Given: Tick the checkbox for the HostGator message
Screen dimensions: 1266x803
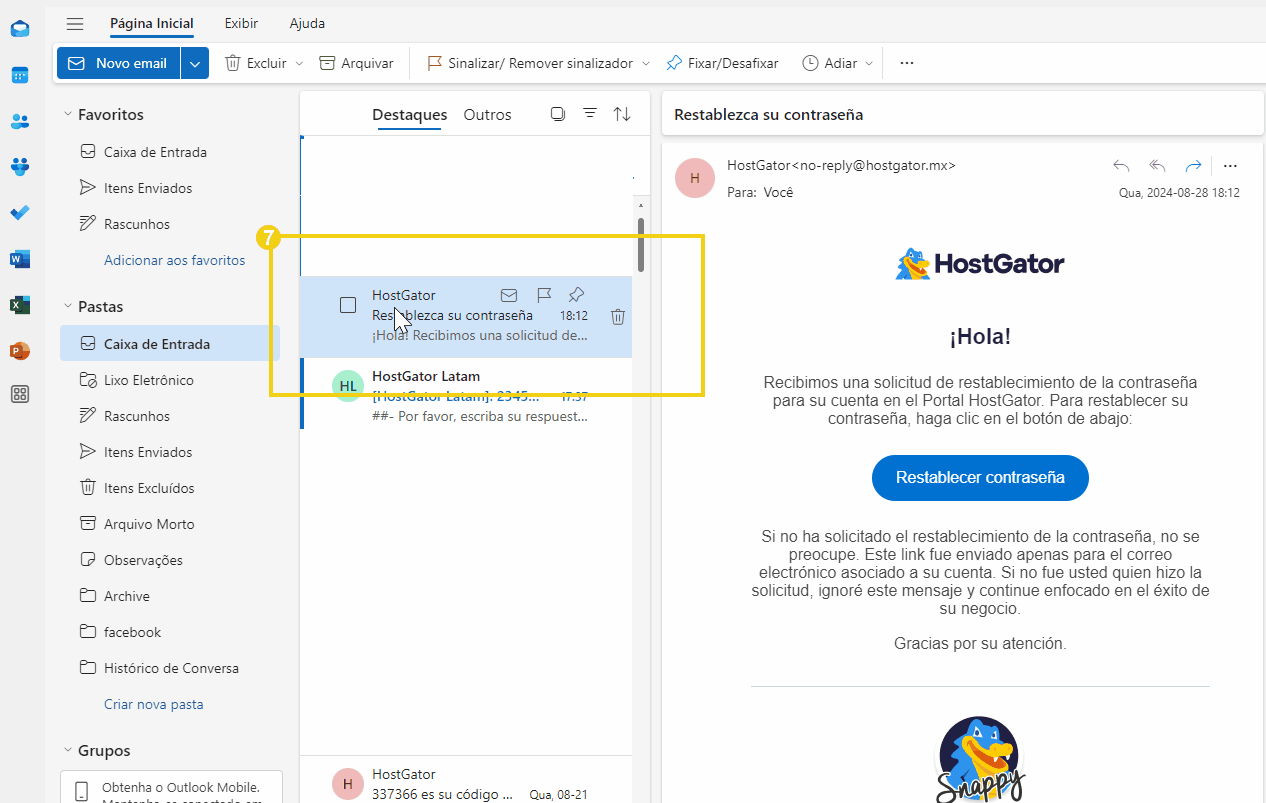Looking at the screenshot, I should pyautogui.click(x=348, y=305).
